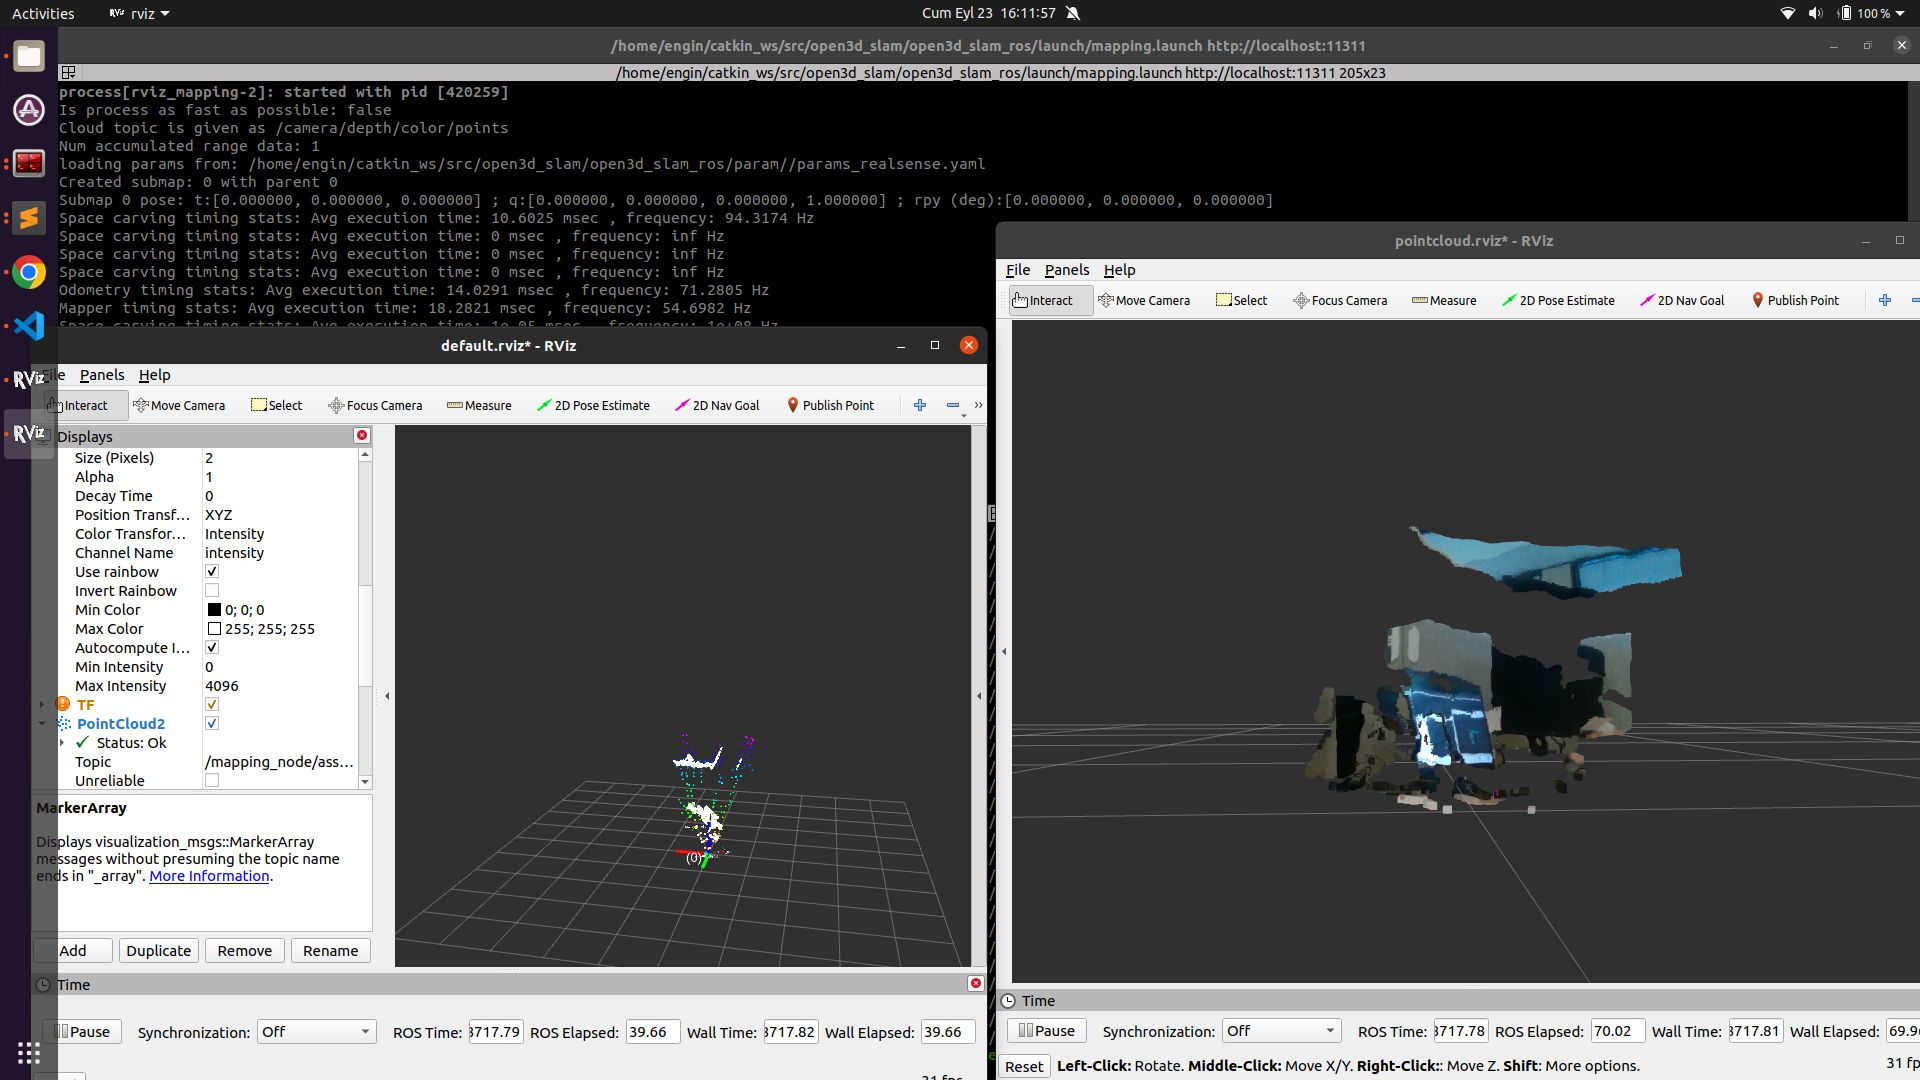Choose the Select tool in default.rviz toolbar
This screenshot has width=1920, height=1080.
click(276, 405)
